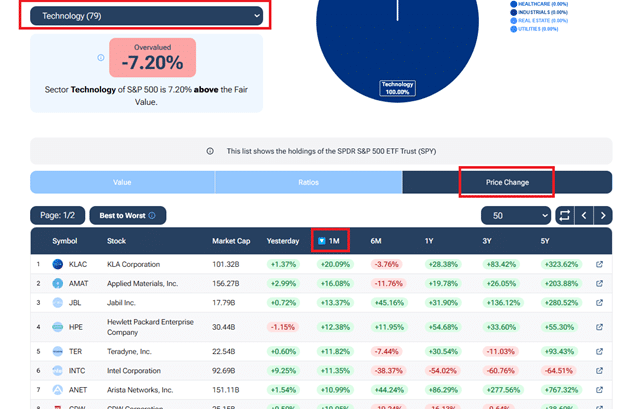Switch to the Ratios tab
The image size is (624, 409).
coord(308,182)
